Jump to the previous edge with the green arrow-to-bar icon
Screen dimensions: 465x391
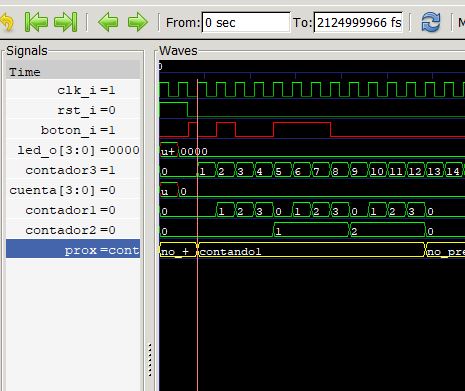(x=36, y=22)
